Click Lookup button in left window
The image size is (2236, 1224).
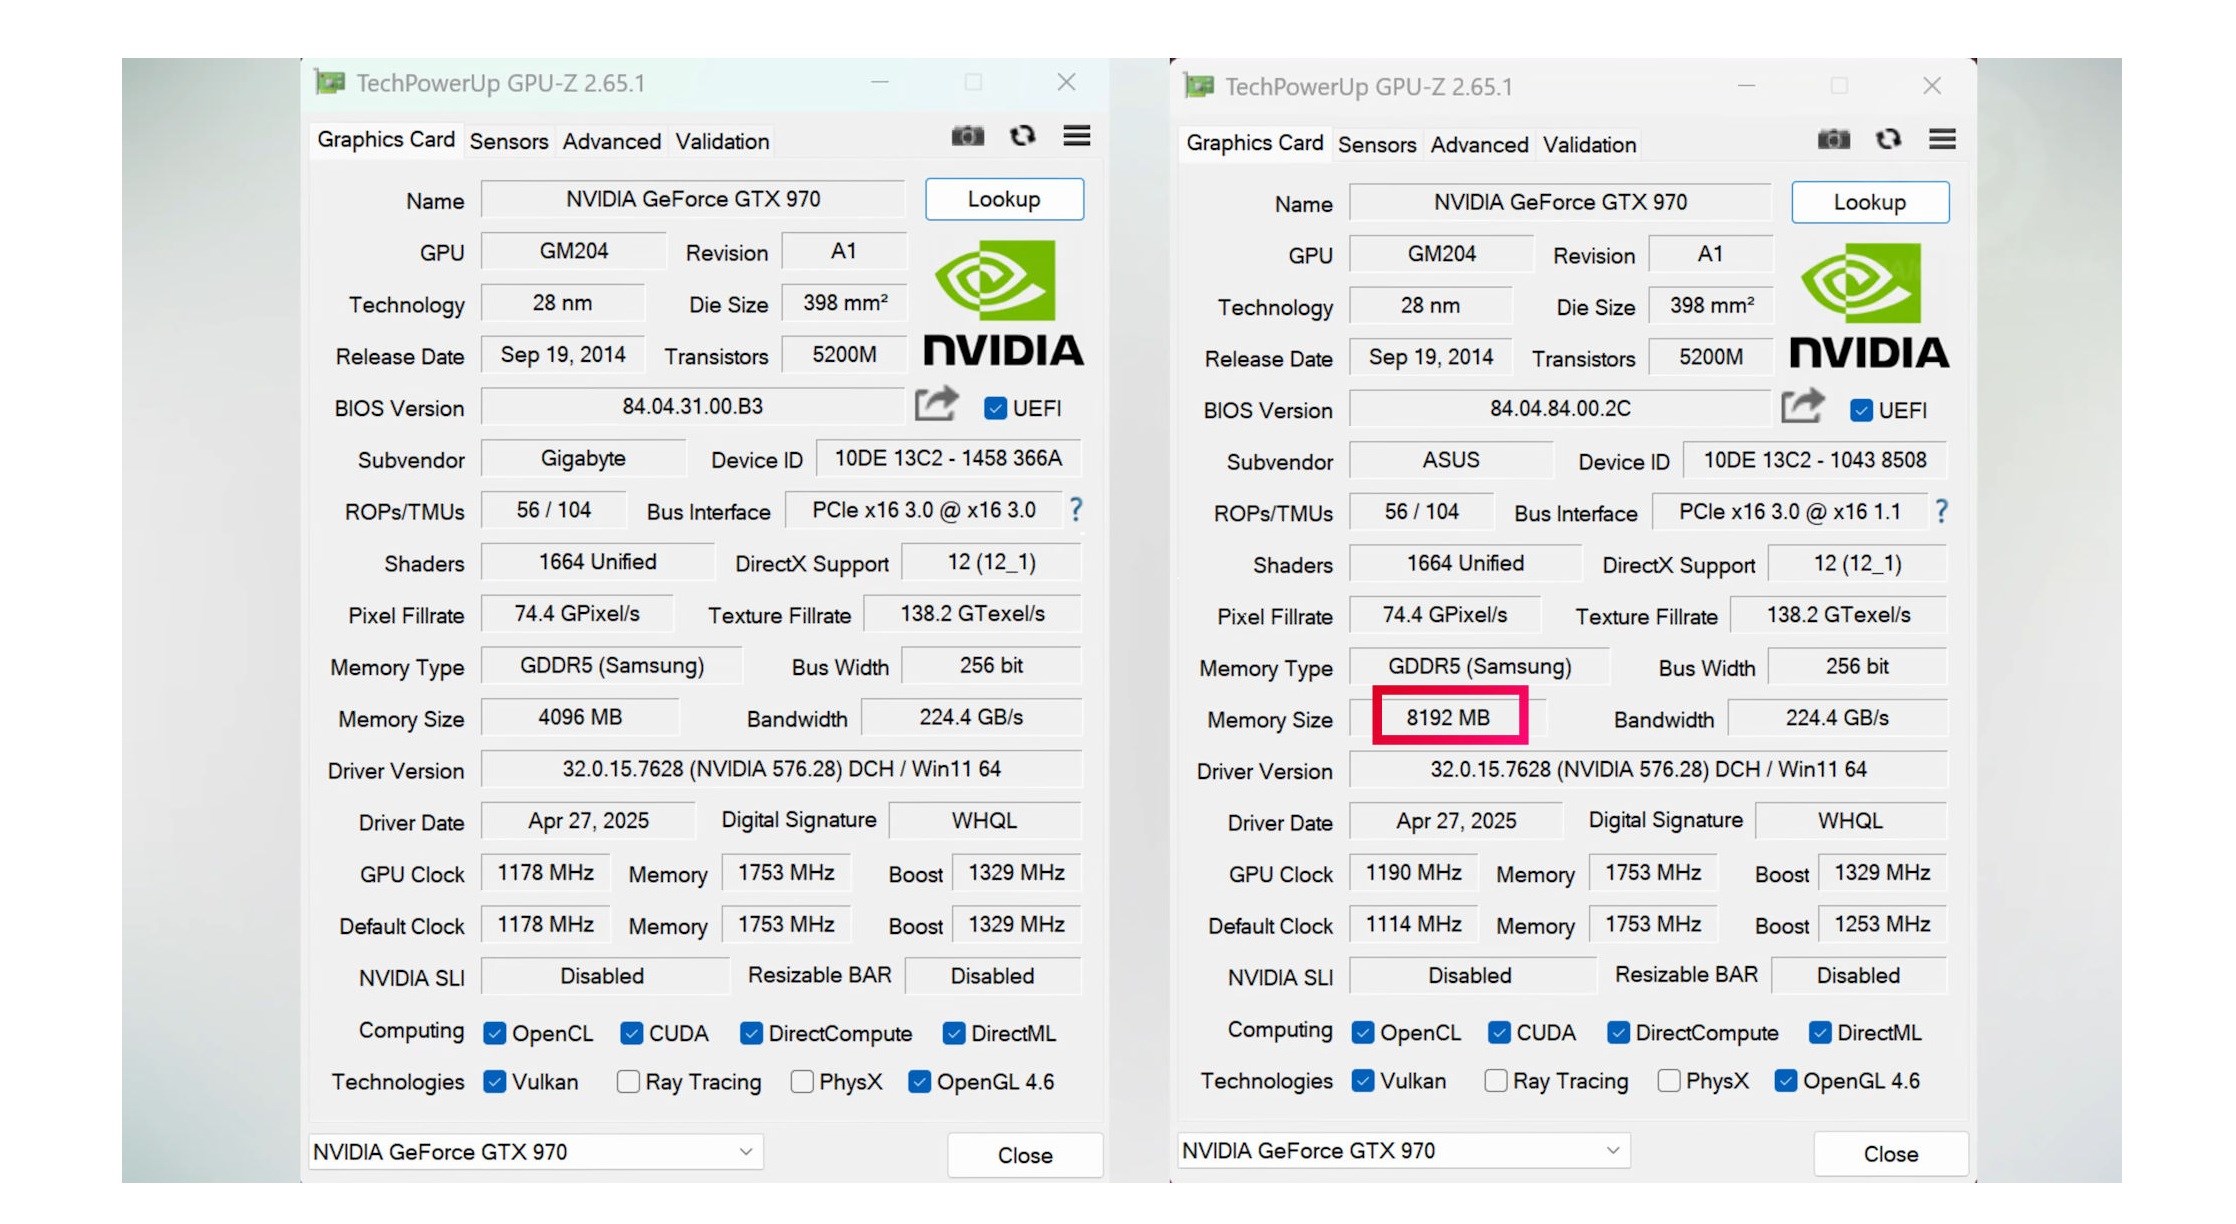point(1004,199)
